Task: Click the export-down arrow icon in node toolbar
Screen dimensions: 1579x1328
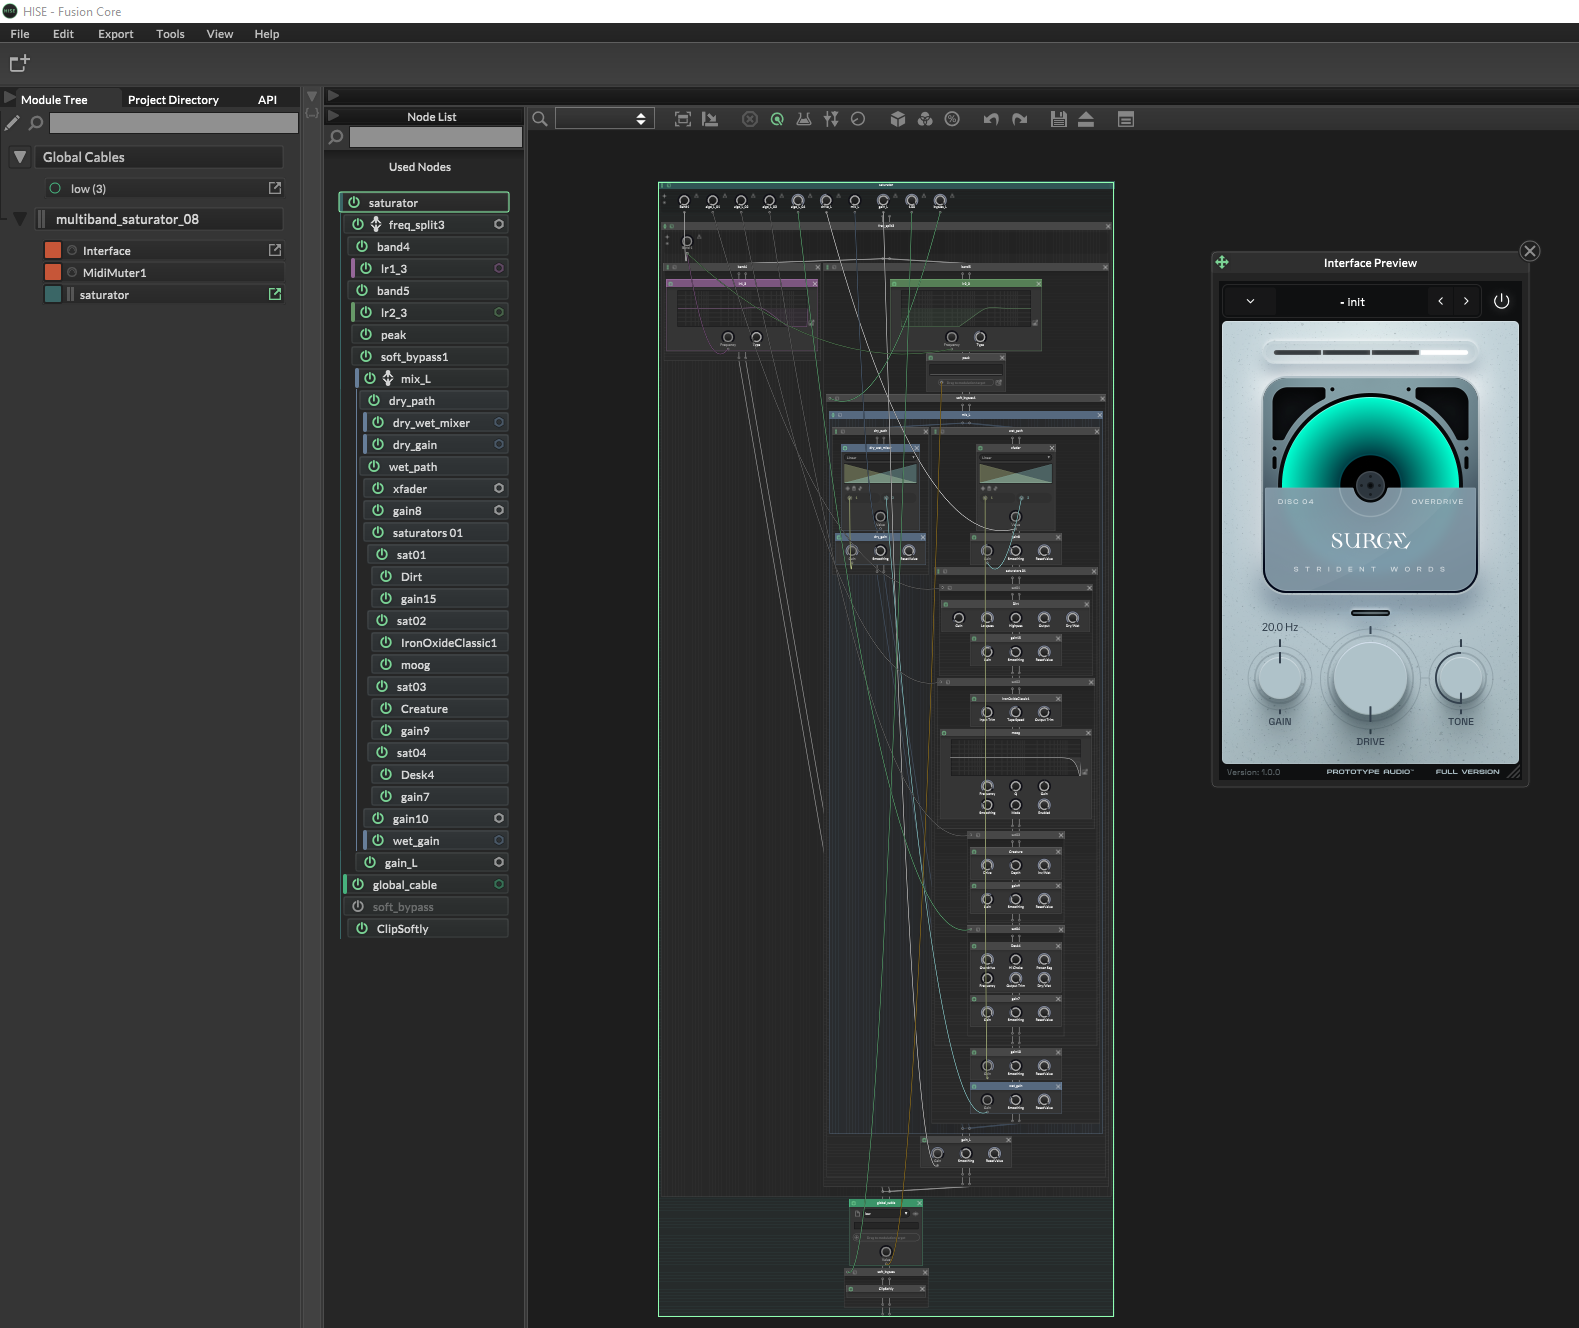Action: point(710,119)
